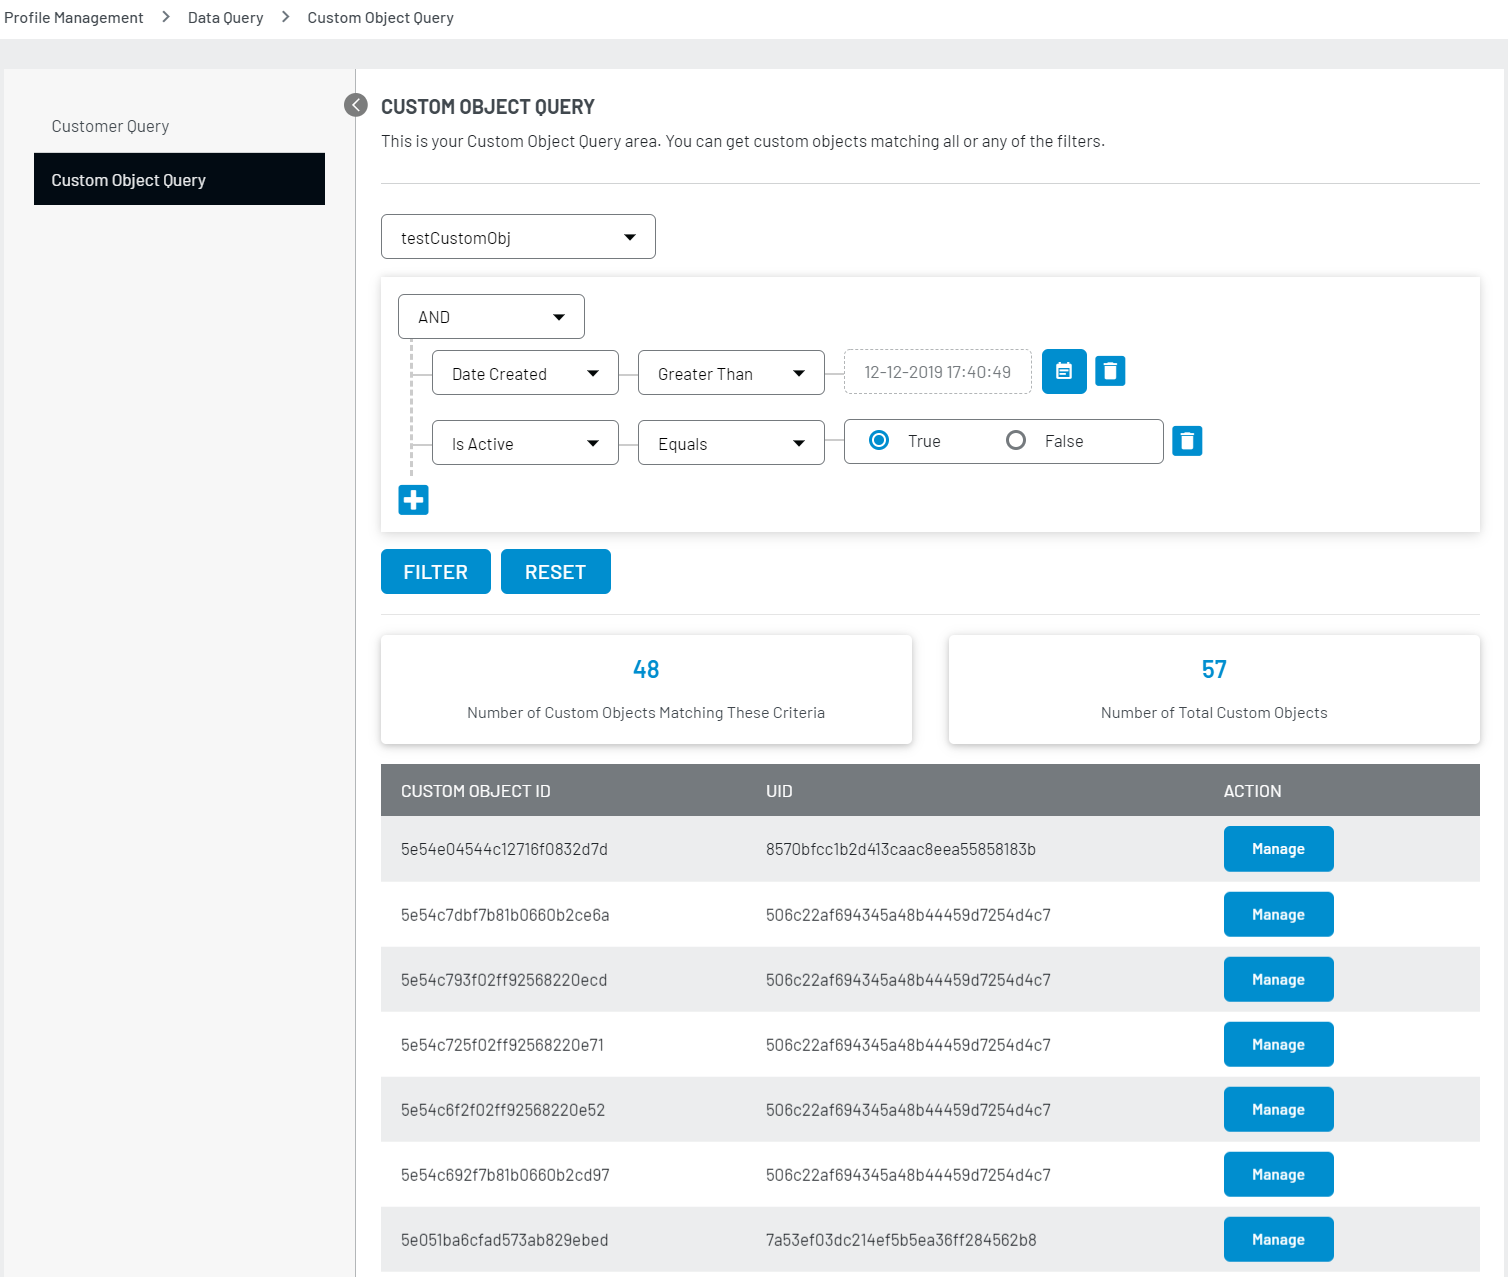The width and height of the screenshot is (1508, 1277).
Task: Open the Is Active field dropdown
Action: [525, 443]
